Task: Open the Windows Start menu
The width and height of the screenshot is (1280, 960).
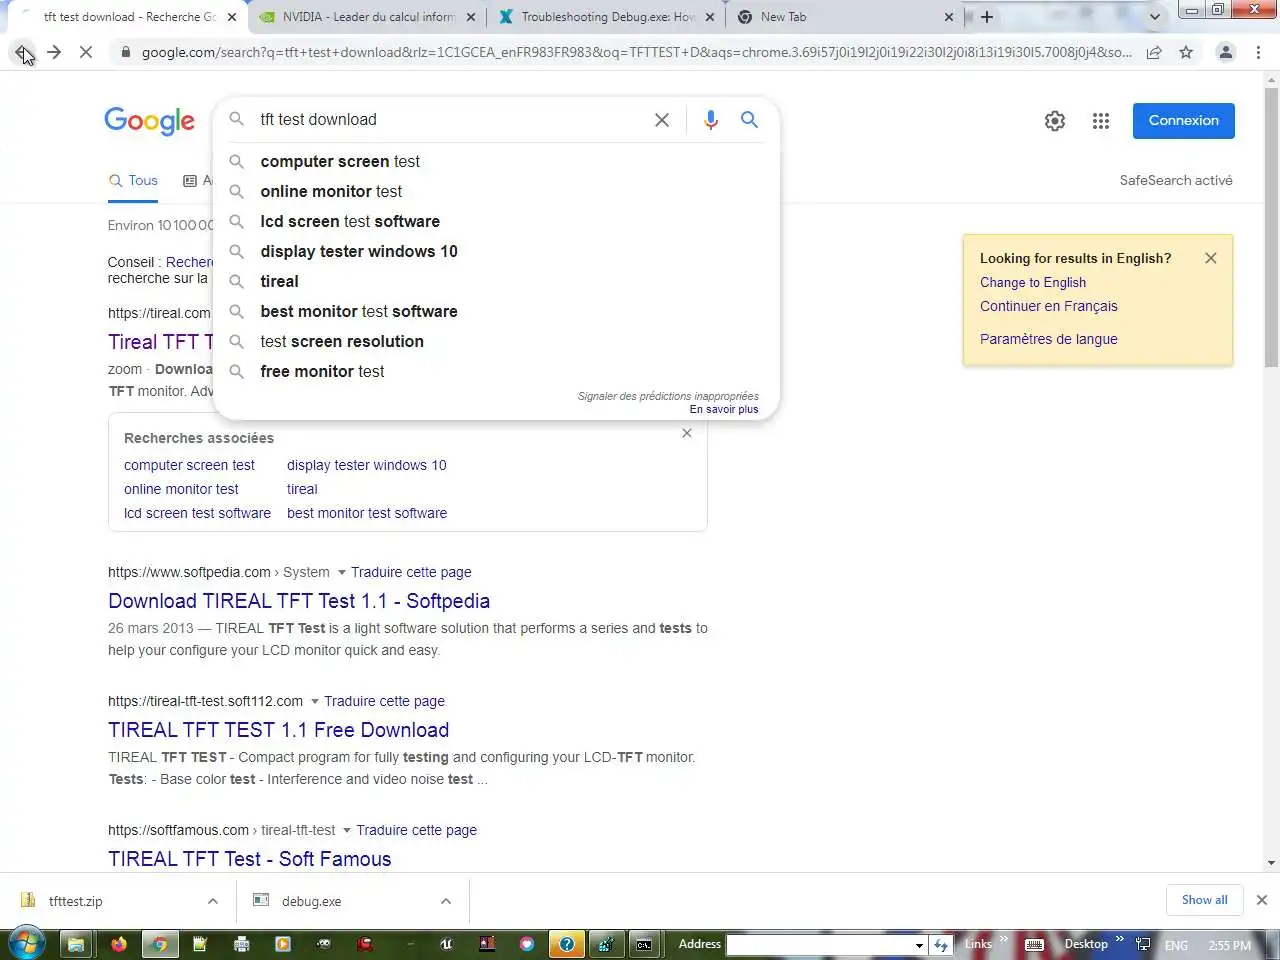Action: [26, 943]
